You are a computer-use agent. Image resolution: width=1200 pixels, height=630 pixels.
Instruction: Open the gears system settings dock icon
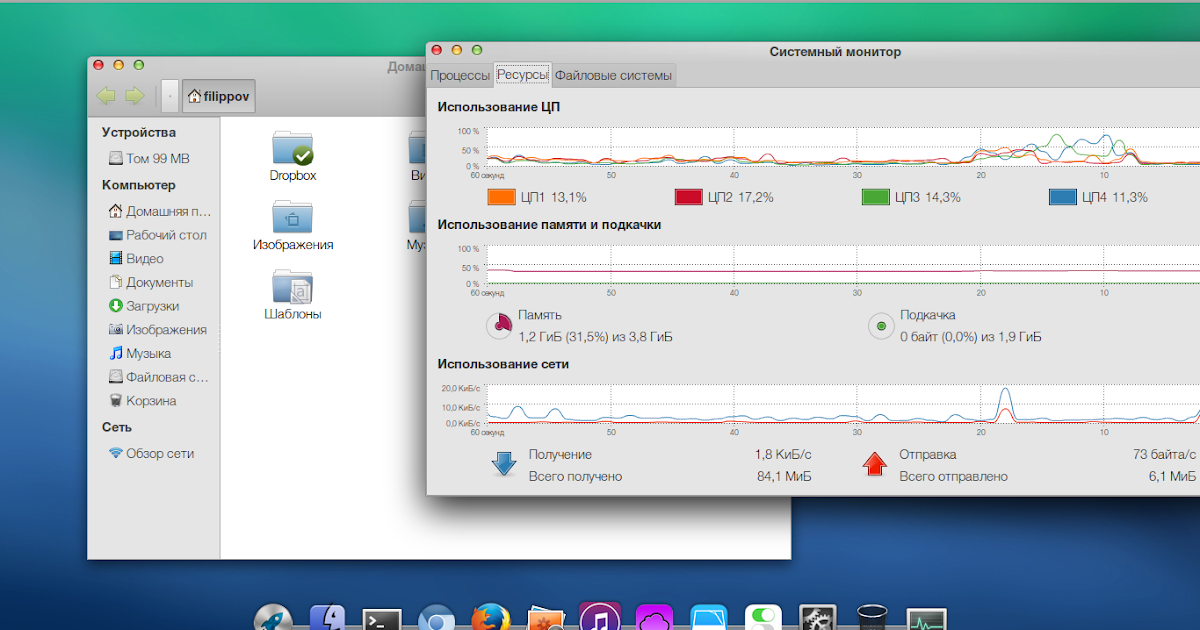point(818,618)
